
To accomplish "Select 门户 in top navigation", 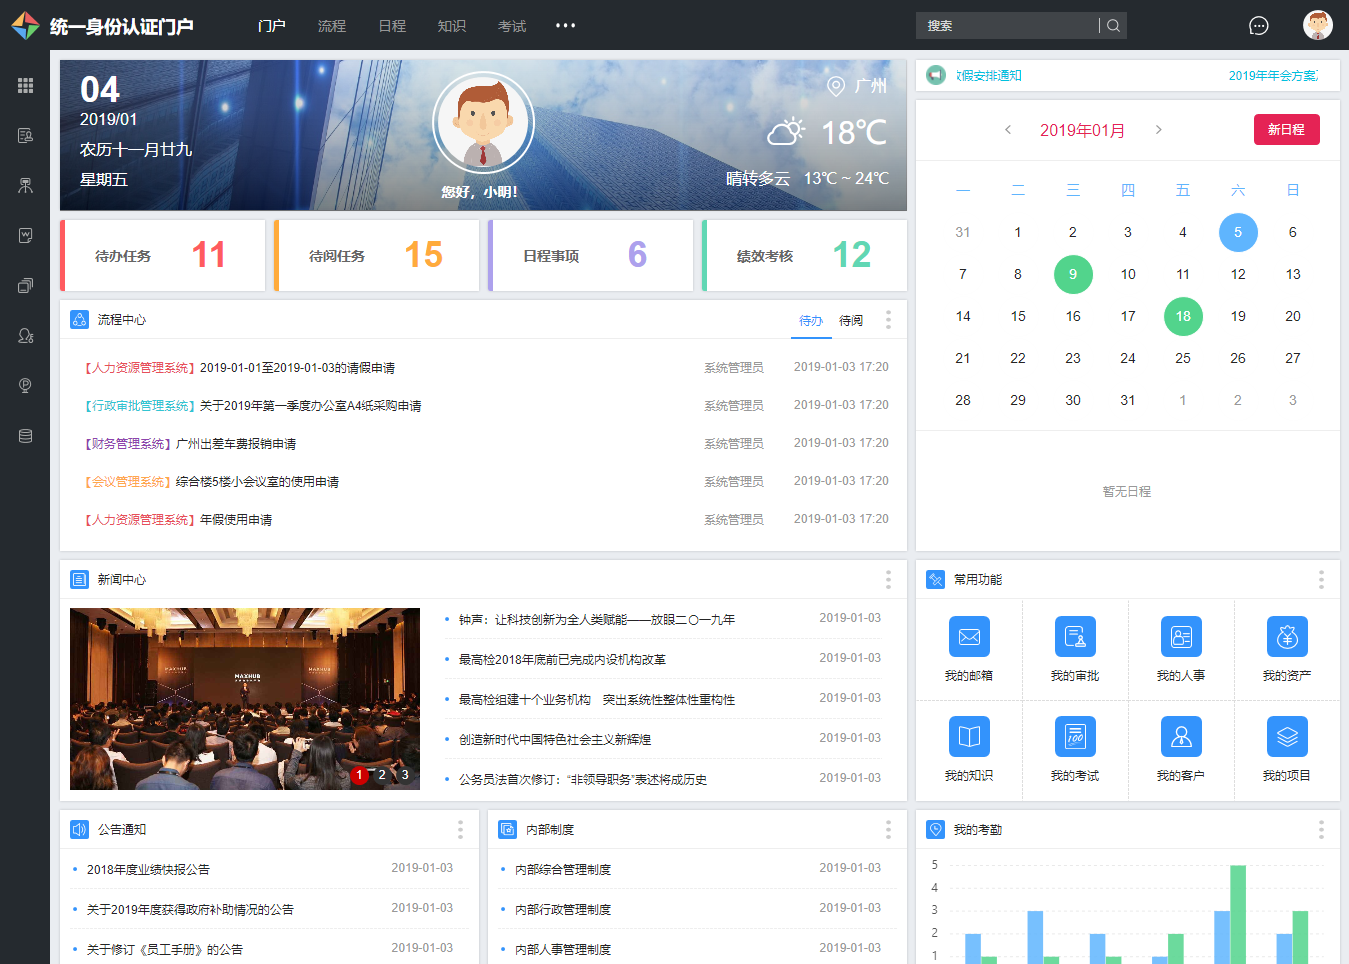I will pos(271,26).
